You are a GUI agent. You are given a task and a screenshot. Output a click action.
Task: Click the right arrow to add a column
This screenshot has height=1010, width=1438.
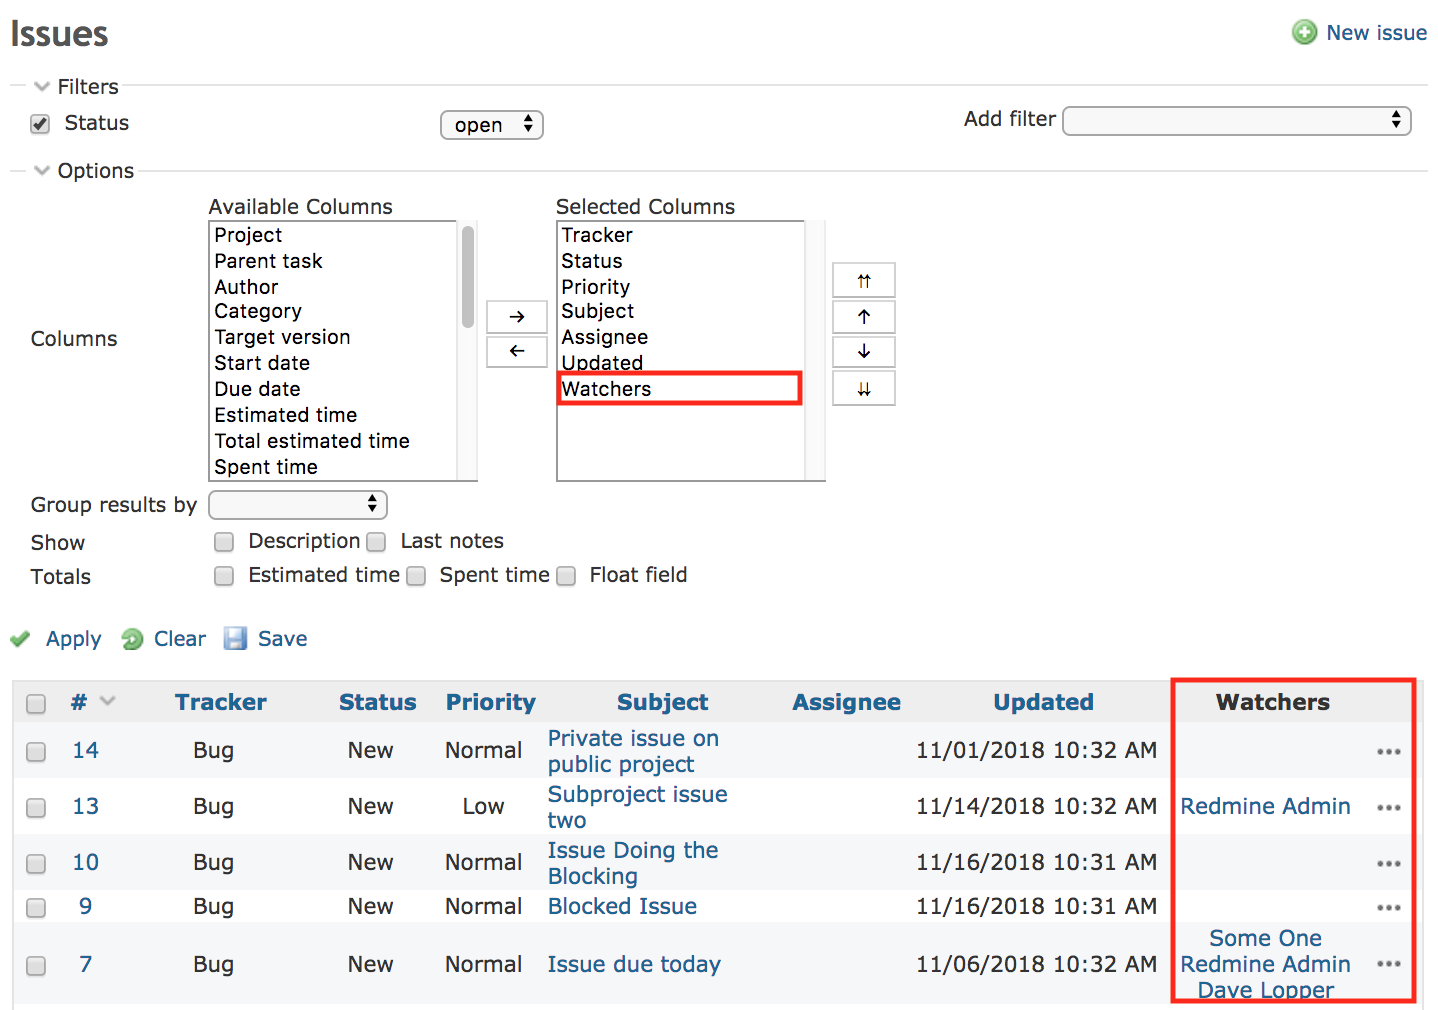[516, 316]
